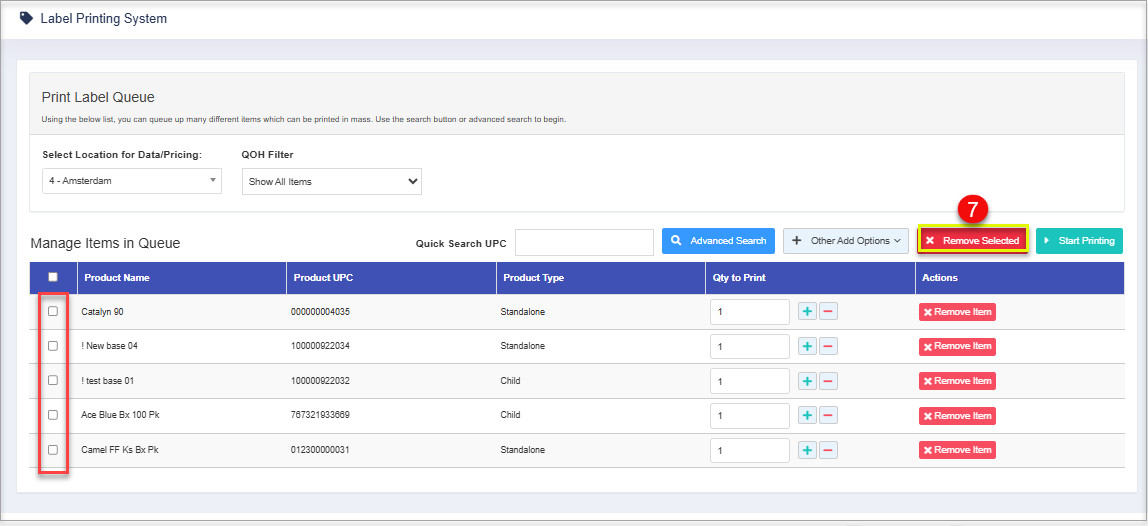Screen dimensions: 1148x526
Task: Increase quantity for ! New base 04
Action: 807,346
